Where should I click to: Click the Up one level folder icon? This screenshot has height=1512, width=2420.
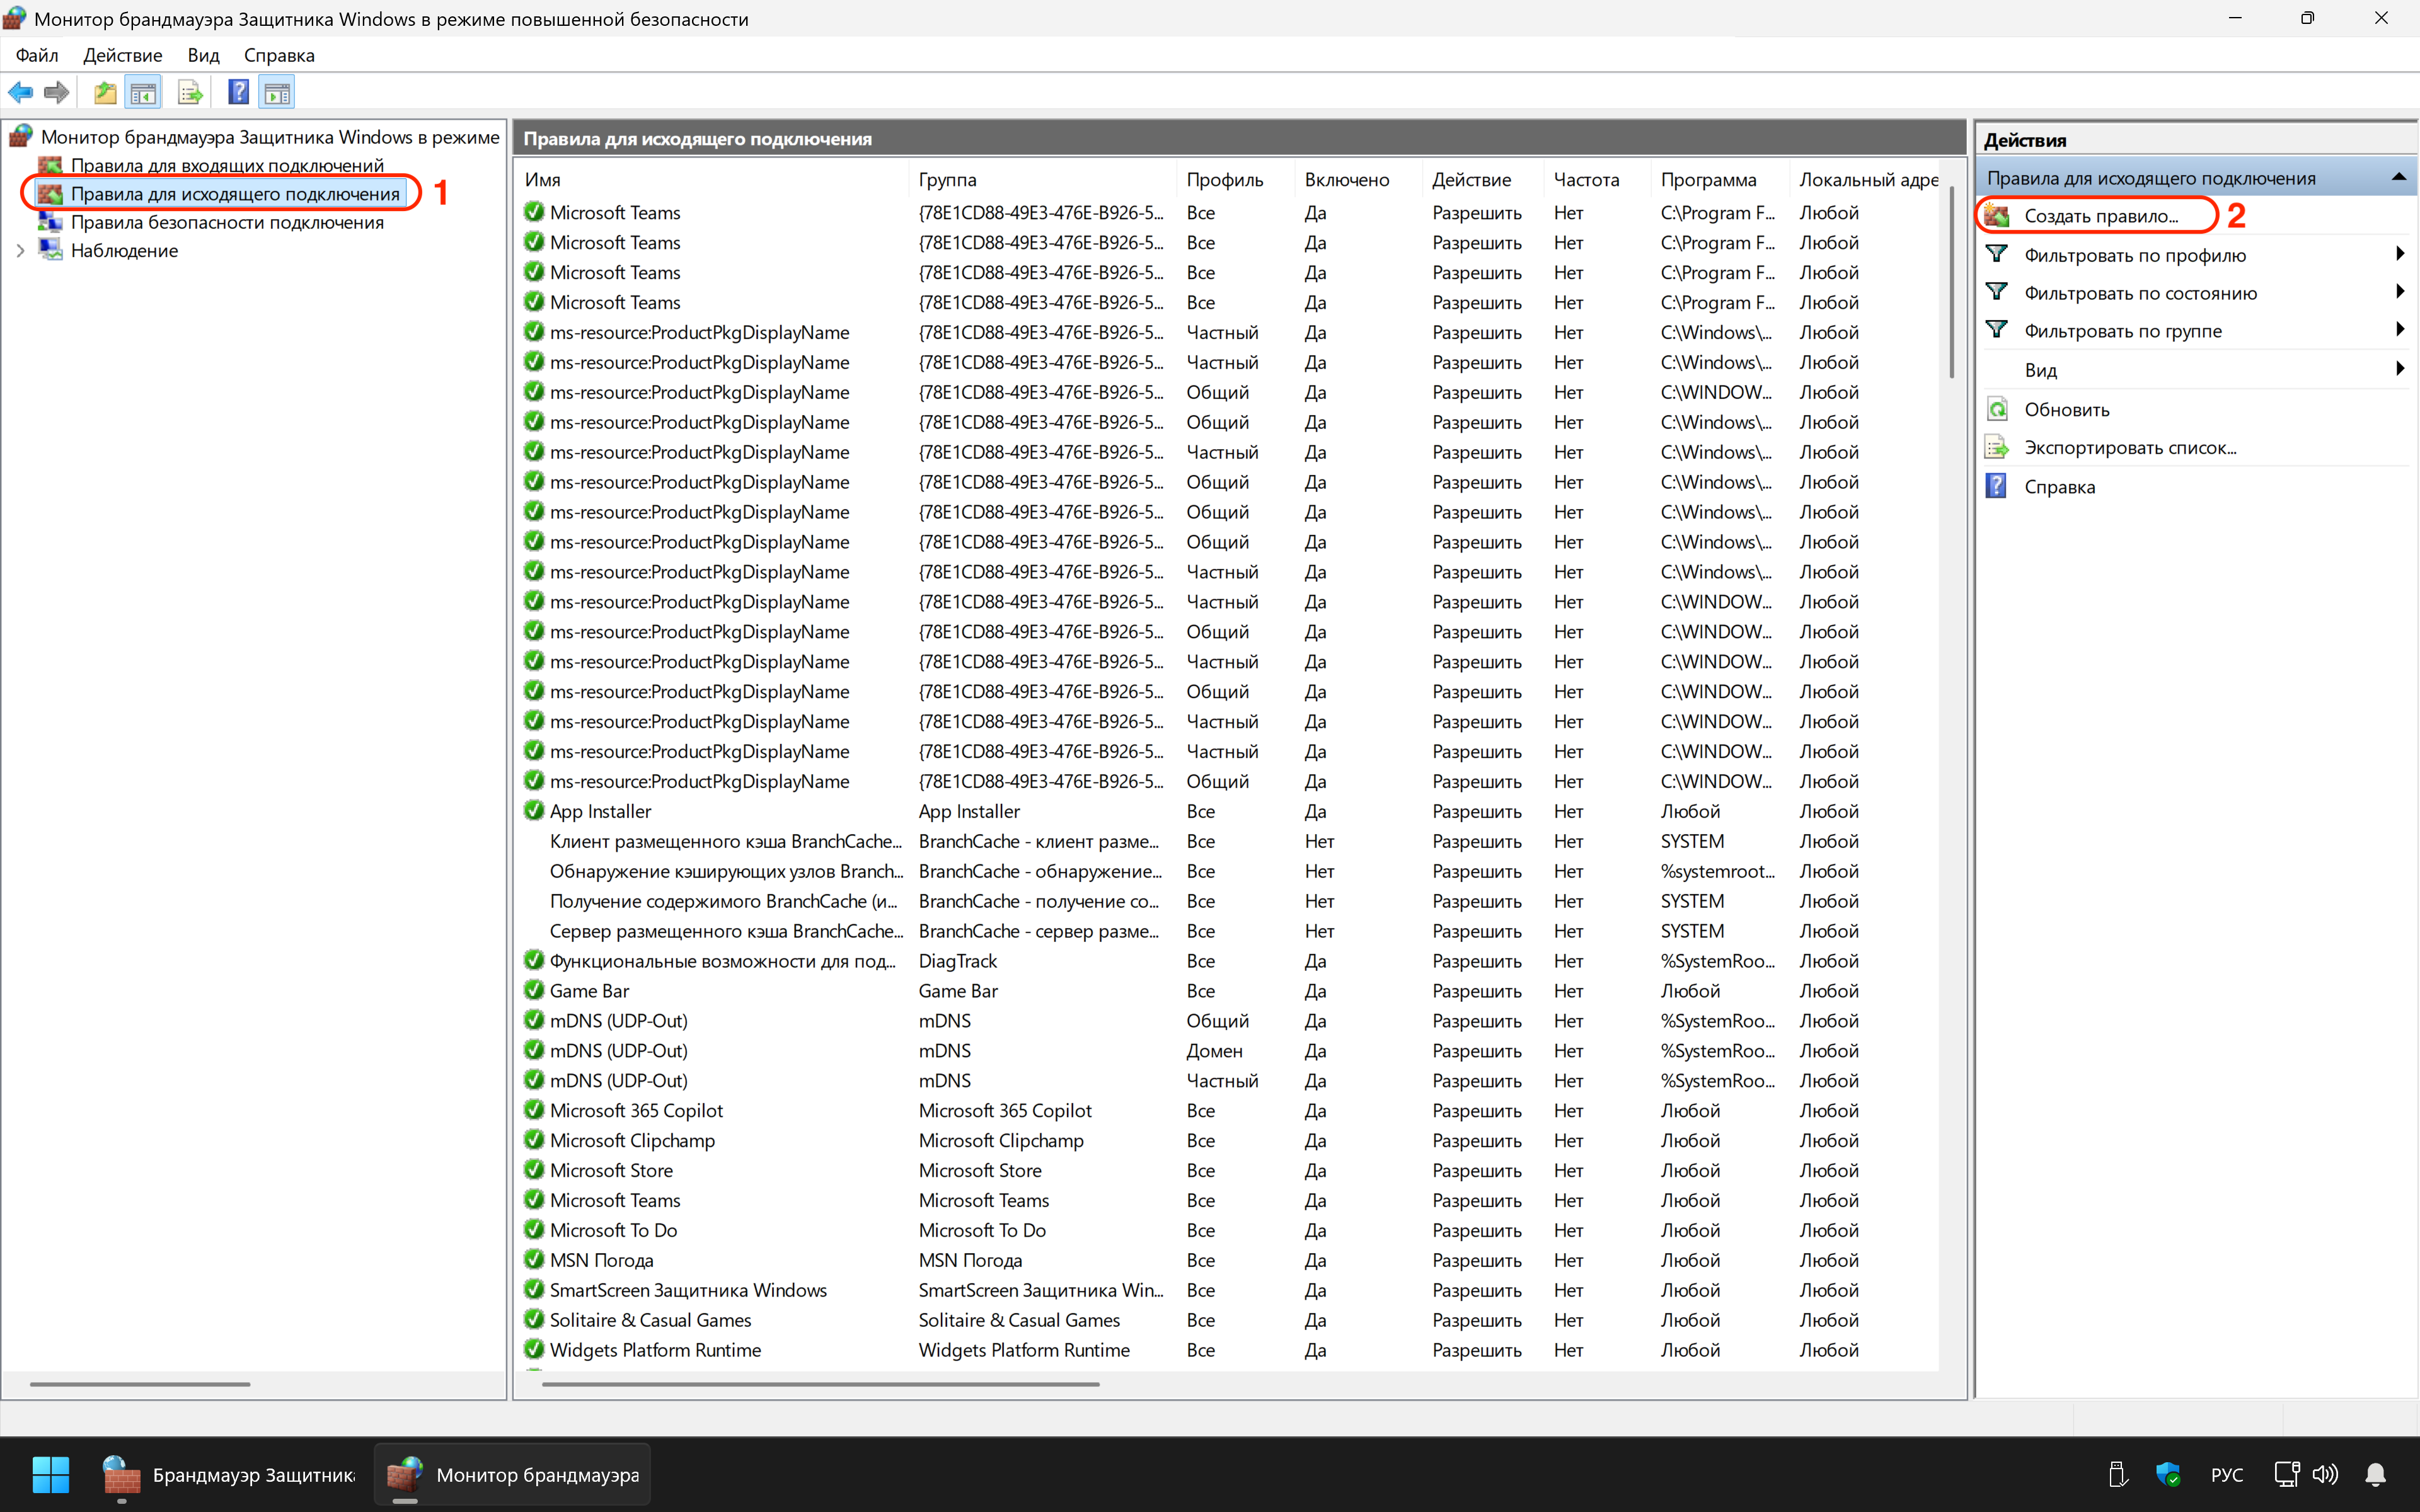105,93
